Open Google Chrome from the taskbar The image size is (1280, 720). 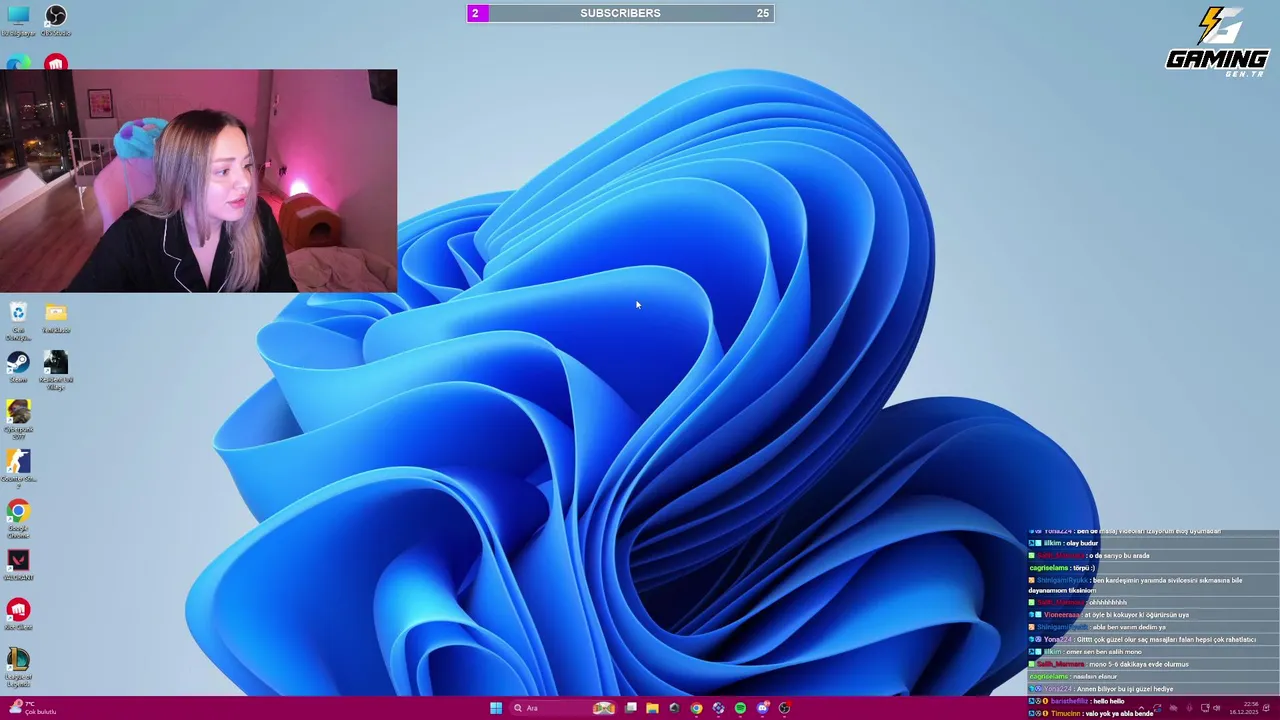696,708
